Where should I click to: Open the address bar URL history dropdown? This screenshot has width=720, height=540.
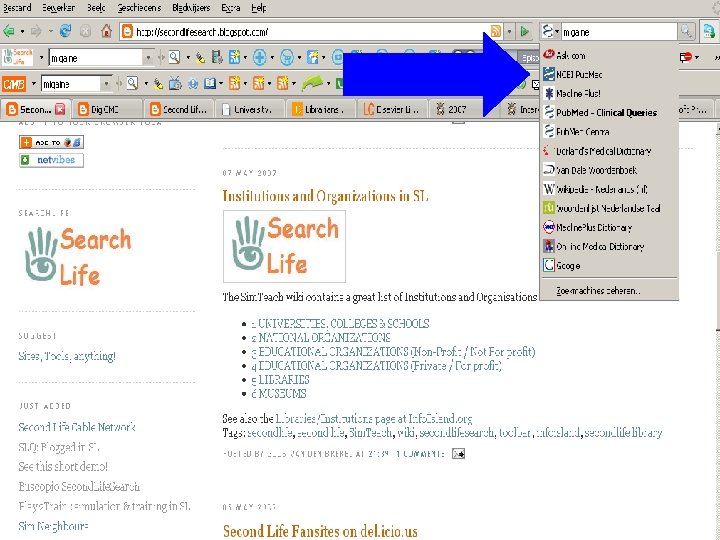click(x=509, y=32)
